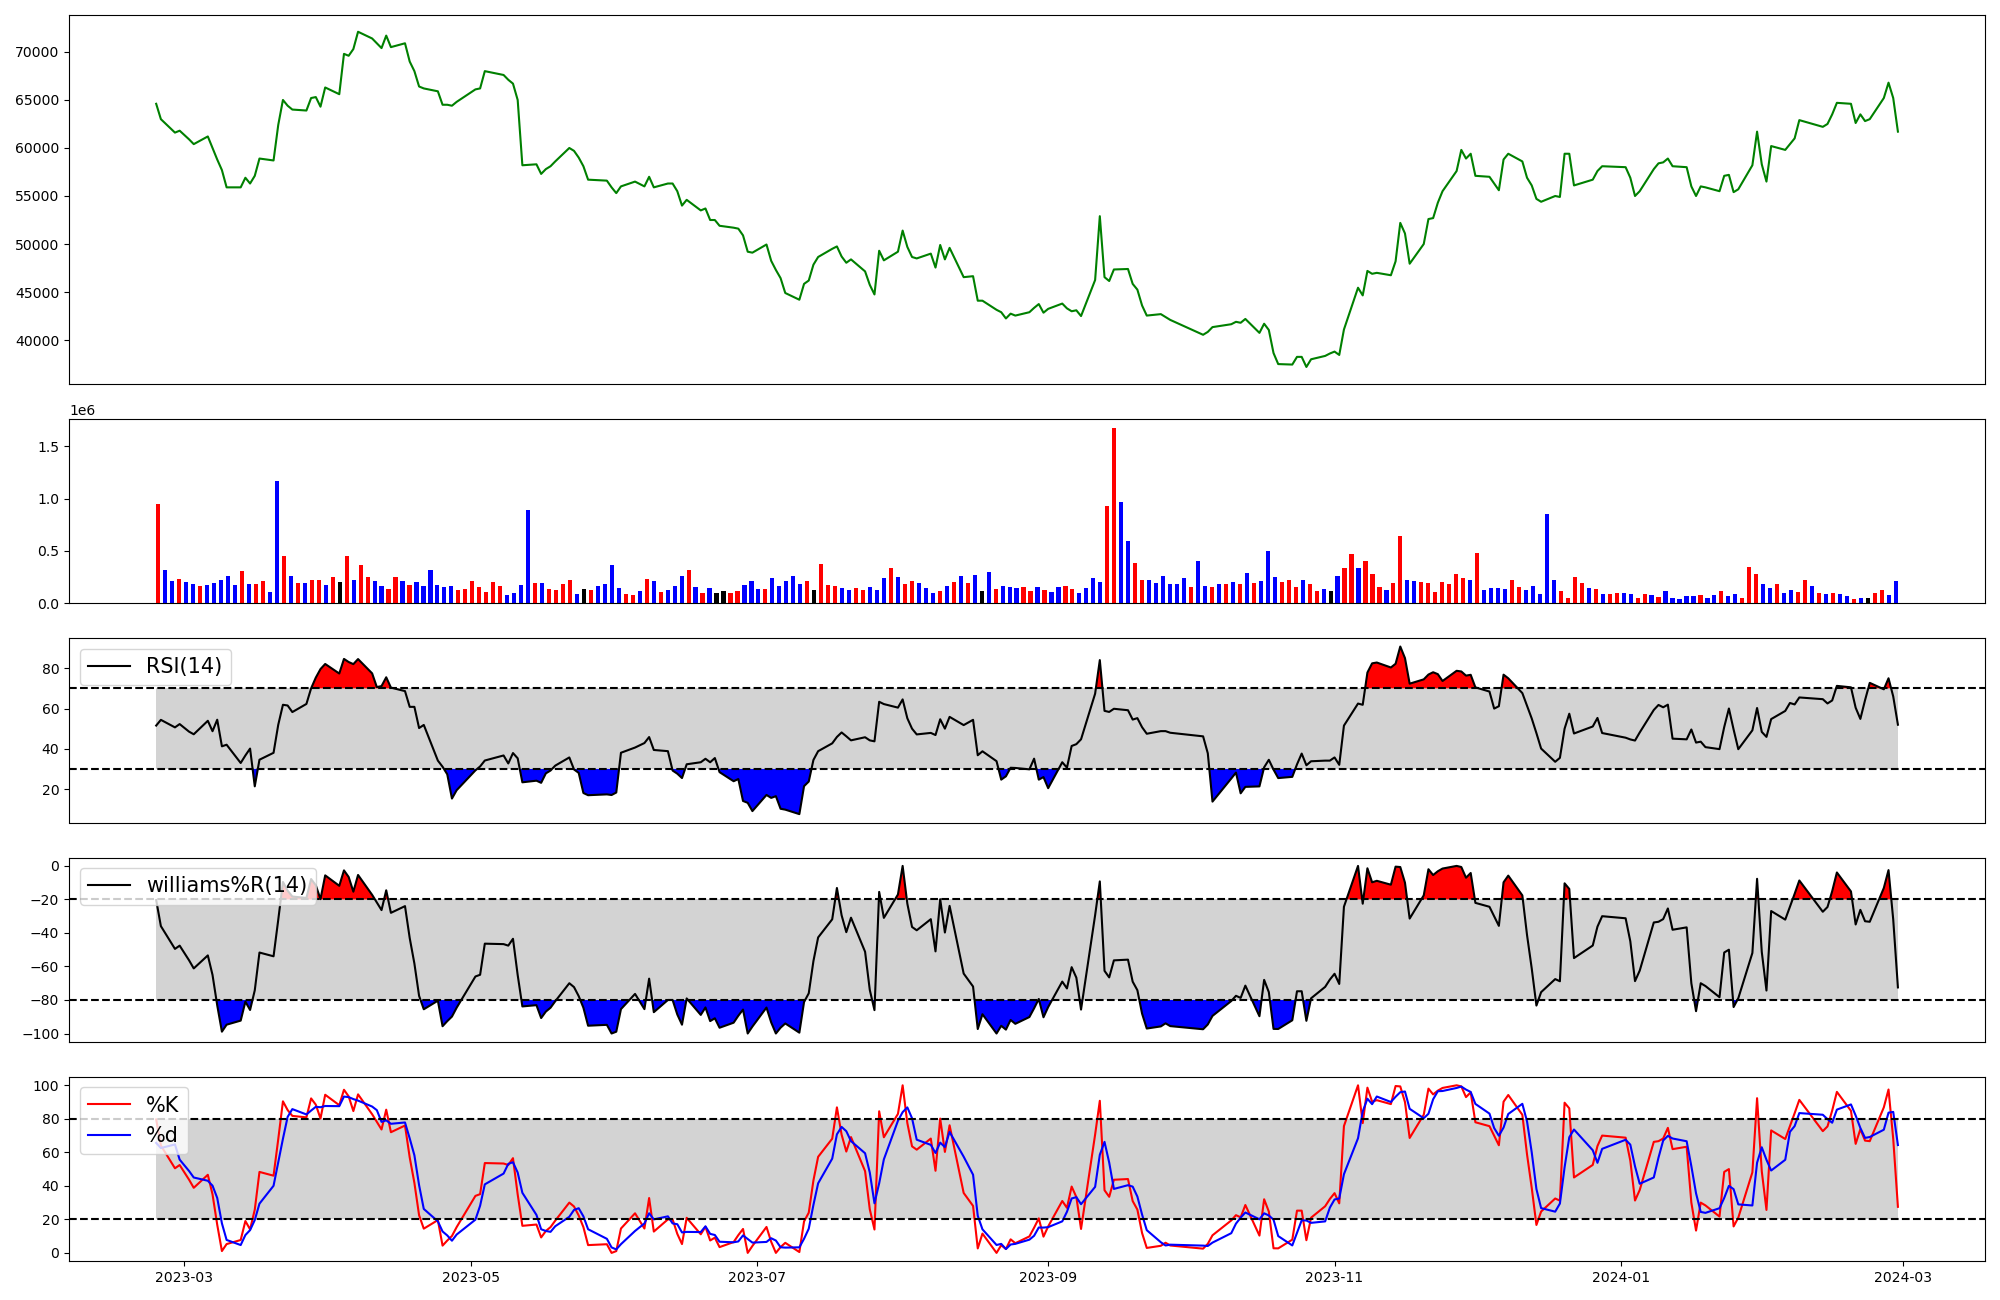Image resolution: width=2000 pixels, height=1300 pixels.
Task: Click the 2023-07 x-axis tick label
Action: (x=757, y=1277)
